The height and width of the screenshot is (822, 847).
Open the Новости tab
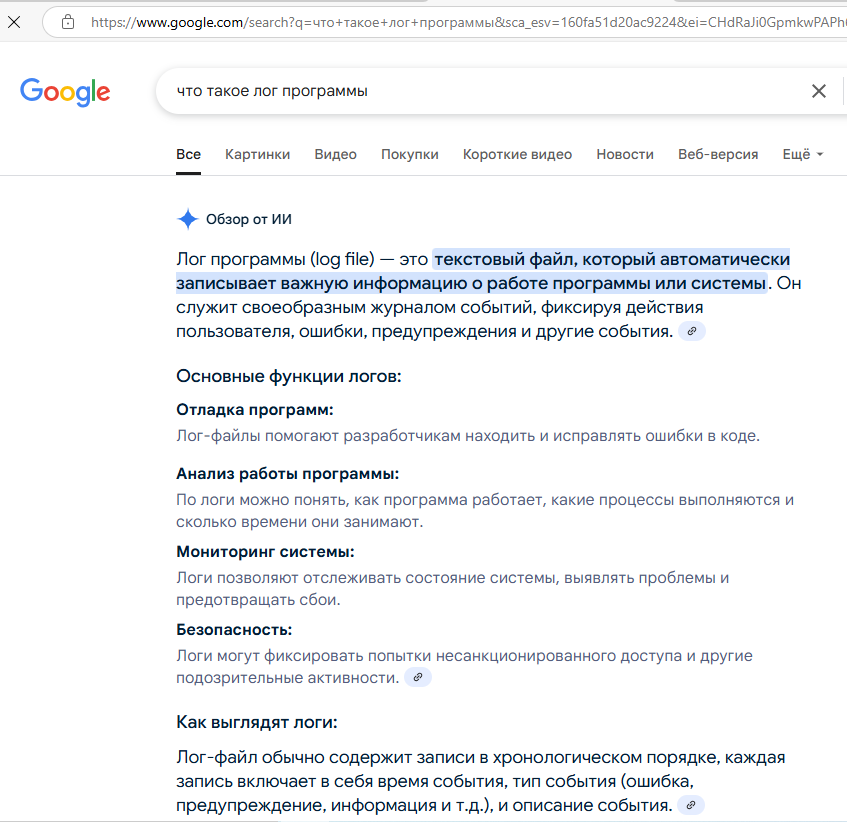tap(625, 154)
